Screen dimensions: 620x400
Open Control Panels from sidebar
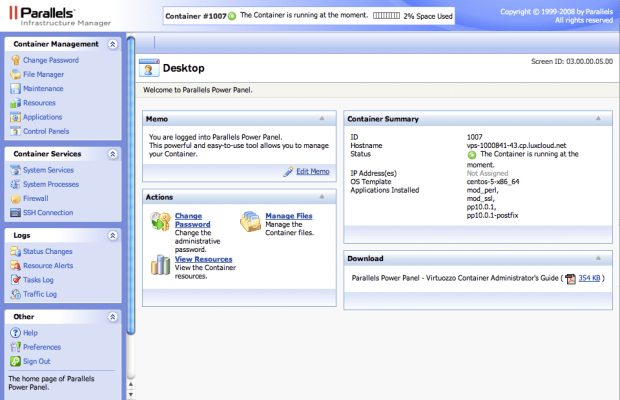click(46, 131)
